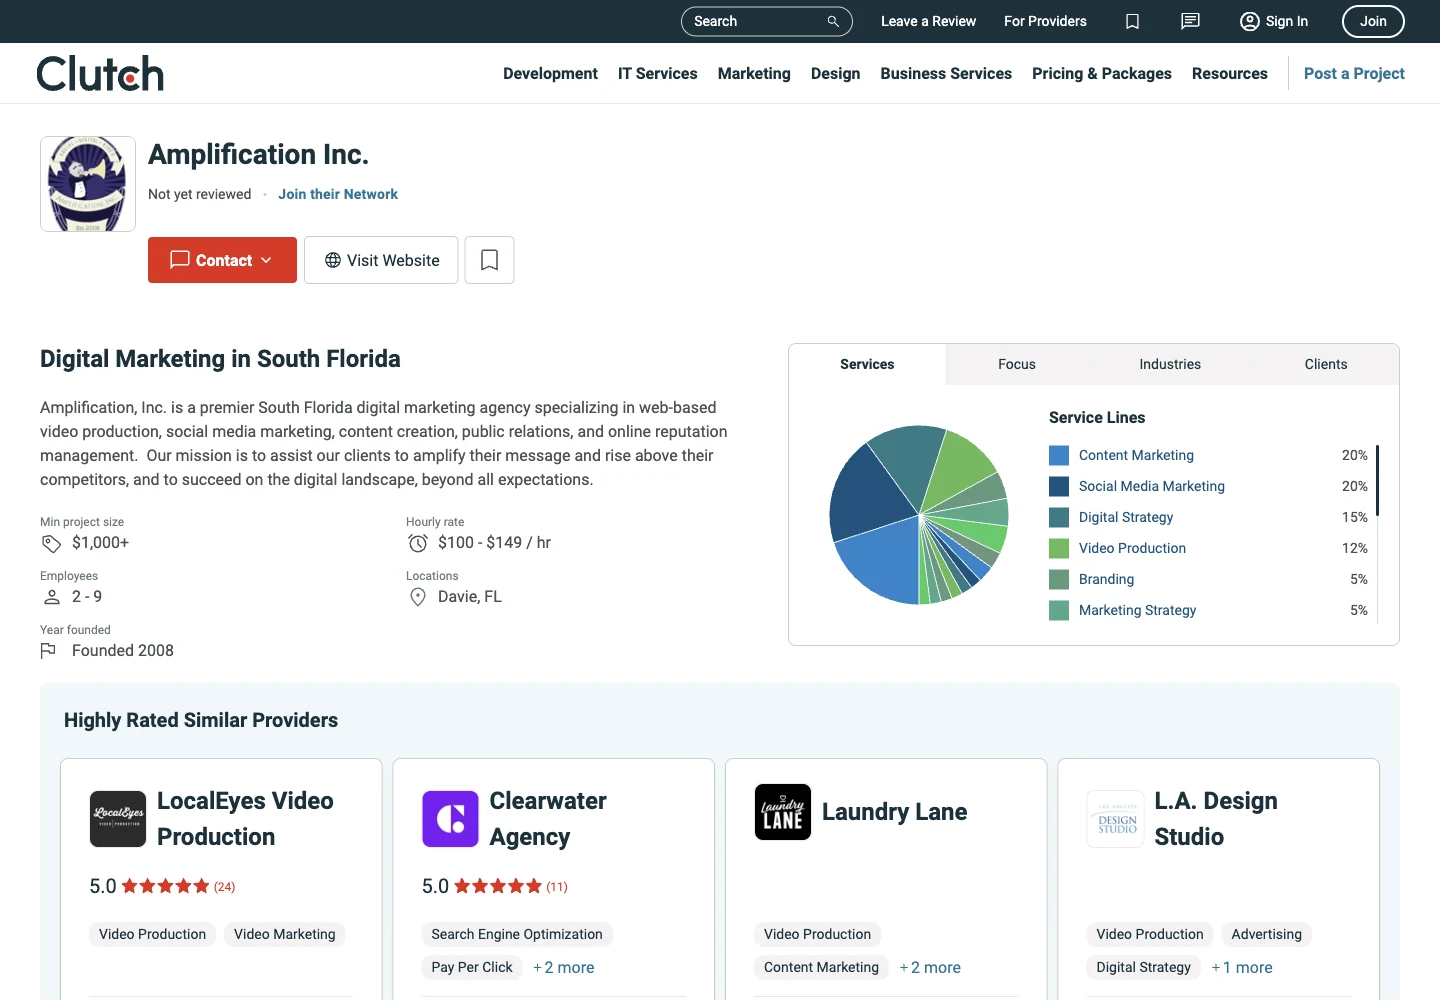Open the Clearwater Agency provider name
Viewport: 1440px width, 1000px height.
(x=548, y=819)
